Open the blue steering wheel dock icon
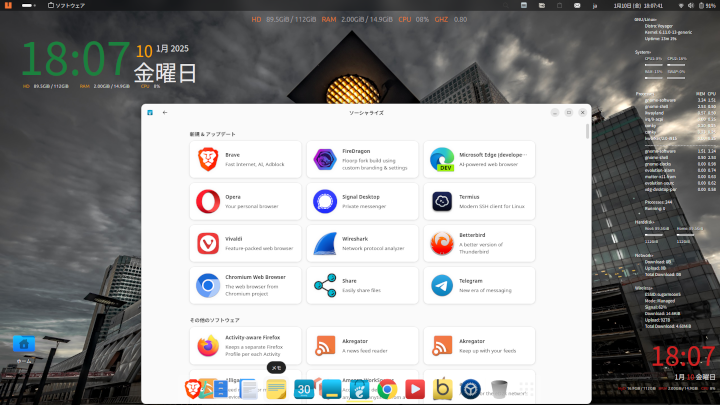This screenshot has height=405, width=720. (x=470, y=389)
